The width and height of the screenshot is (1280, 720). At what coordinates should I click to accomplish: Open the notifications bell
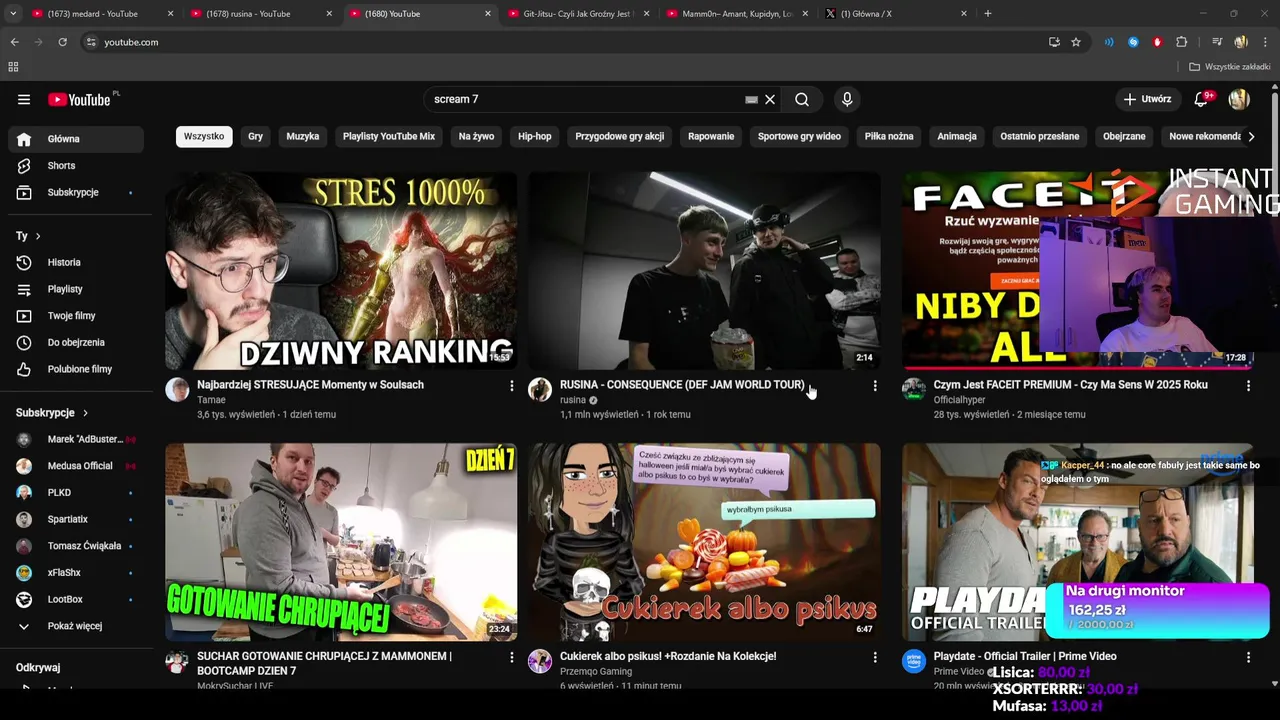[x=1202, y=99]
